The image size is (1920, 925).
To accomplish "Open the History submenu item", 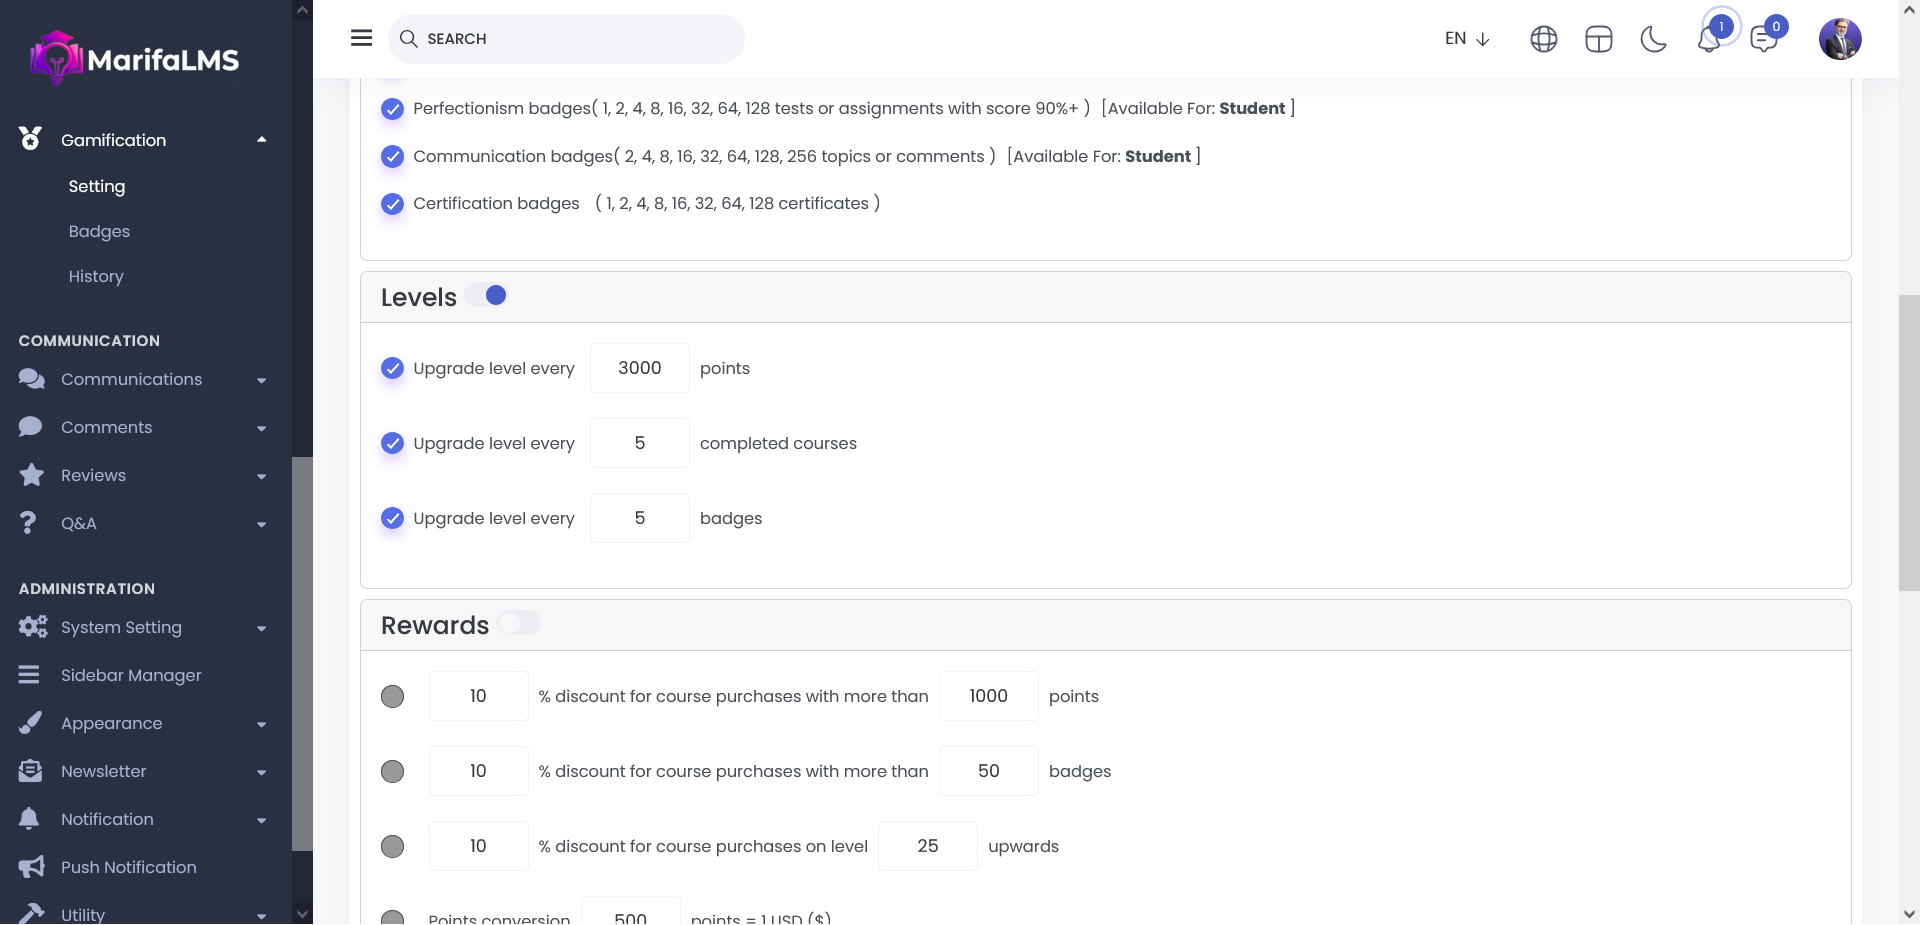I will coord(96,276).
